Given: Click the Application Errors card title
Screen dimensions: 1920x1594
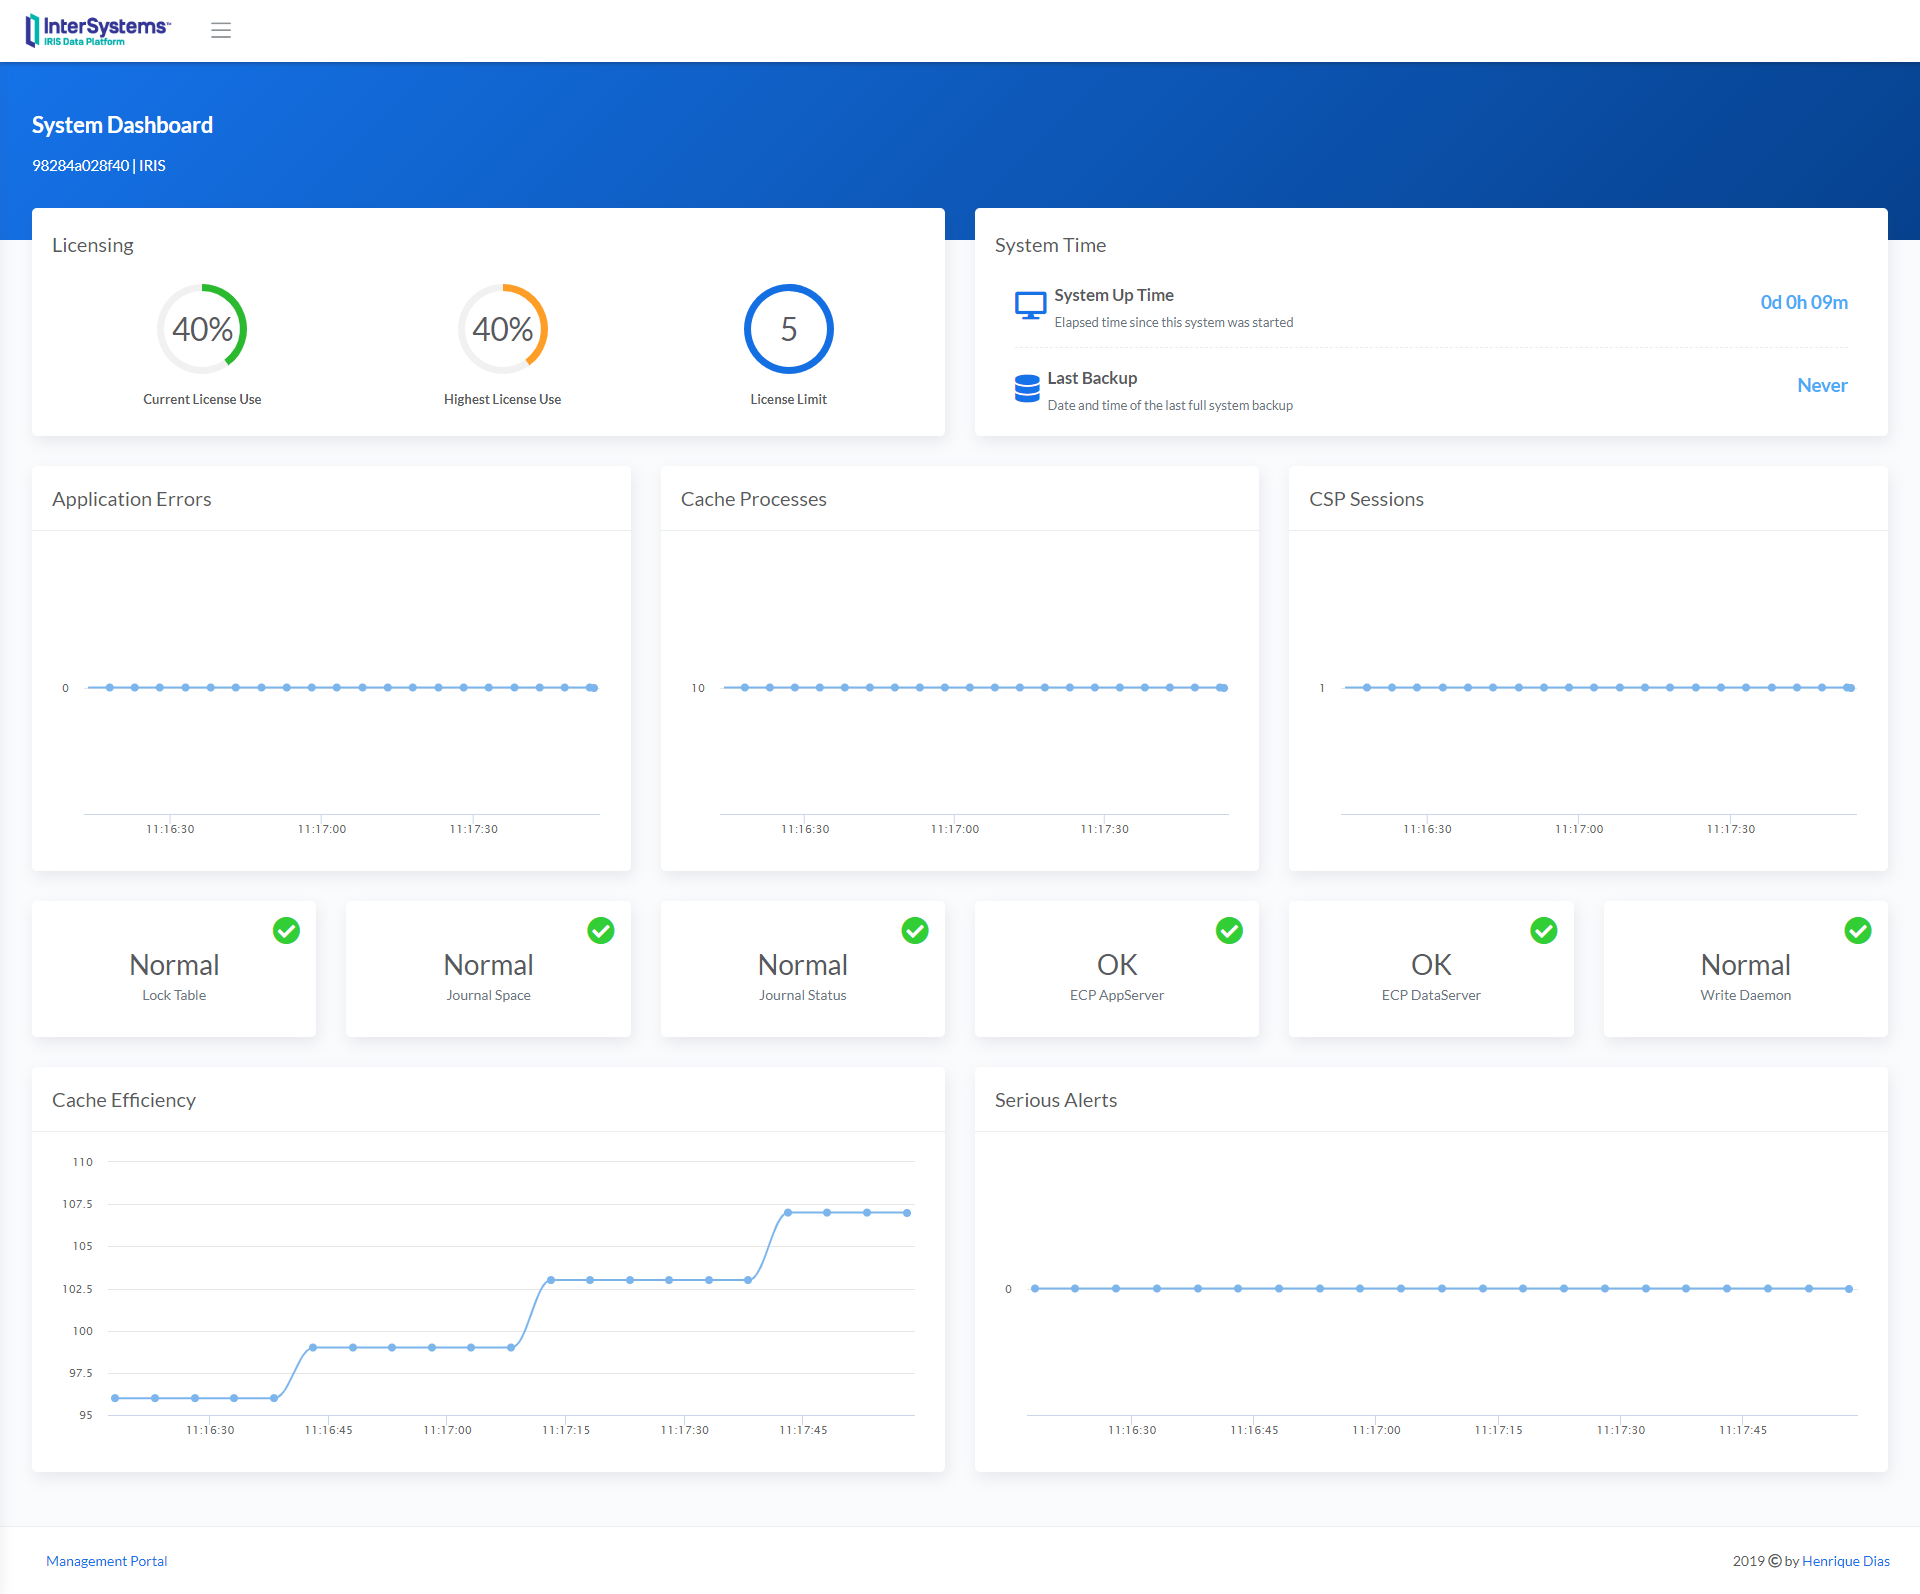Looking at the screenshot, I should [132, 499].
